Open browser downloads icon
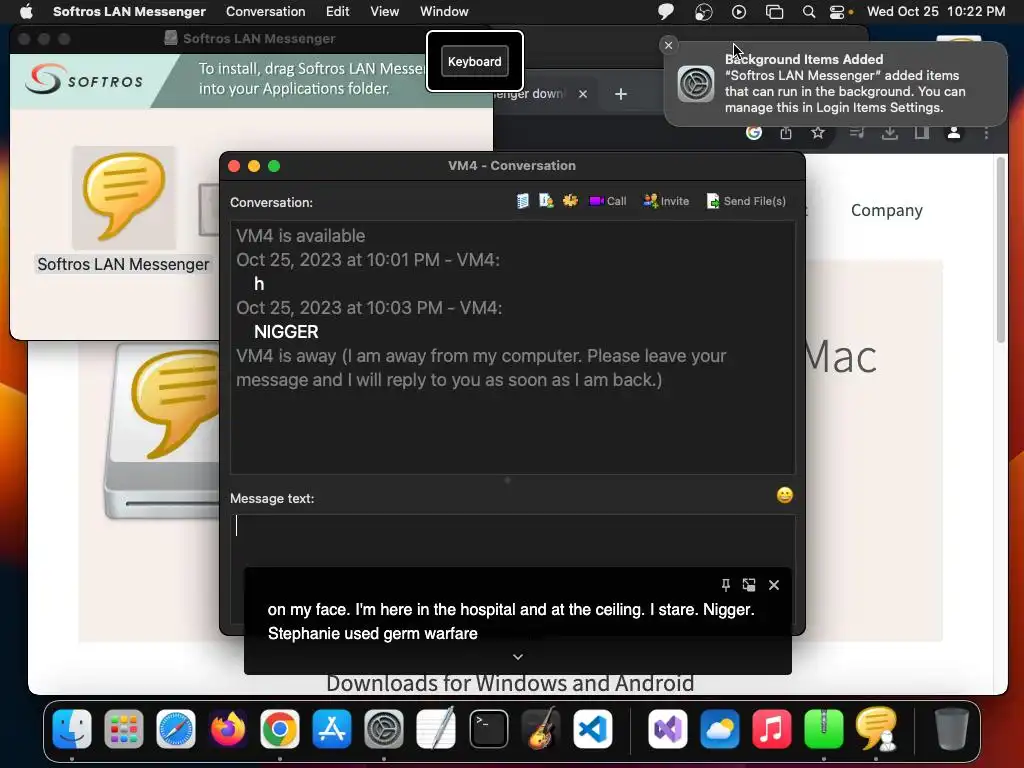The width and height of the screenshot is (1024, 768). pos(889,133)
